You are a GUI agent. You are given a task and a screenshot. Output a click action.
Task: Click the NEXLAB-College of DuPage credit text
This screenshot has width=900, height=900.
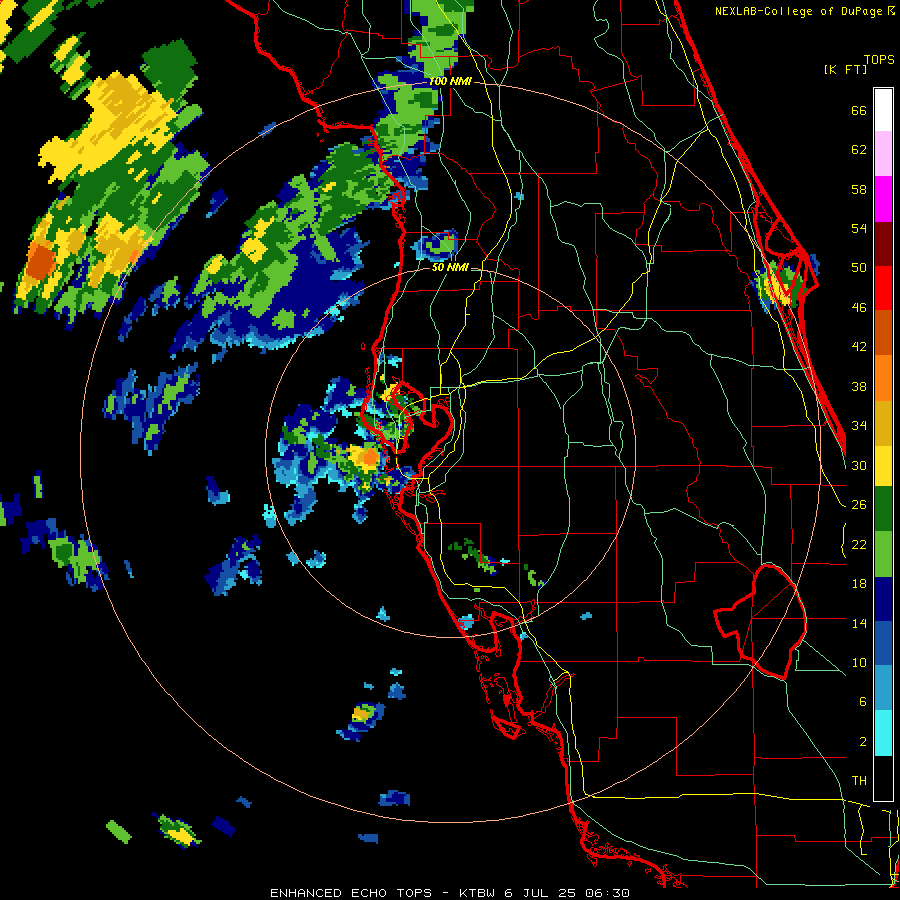click(x=798, y=11)
